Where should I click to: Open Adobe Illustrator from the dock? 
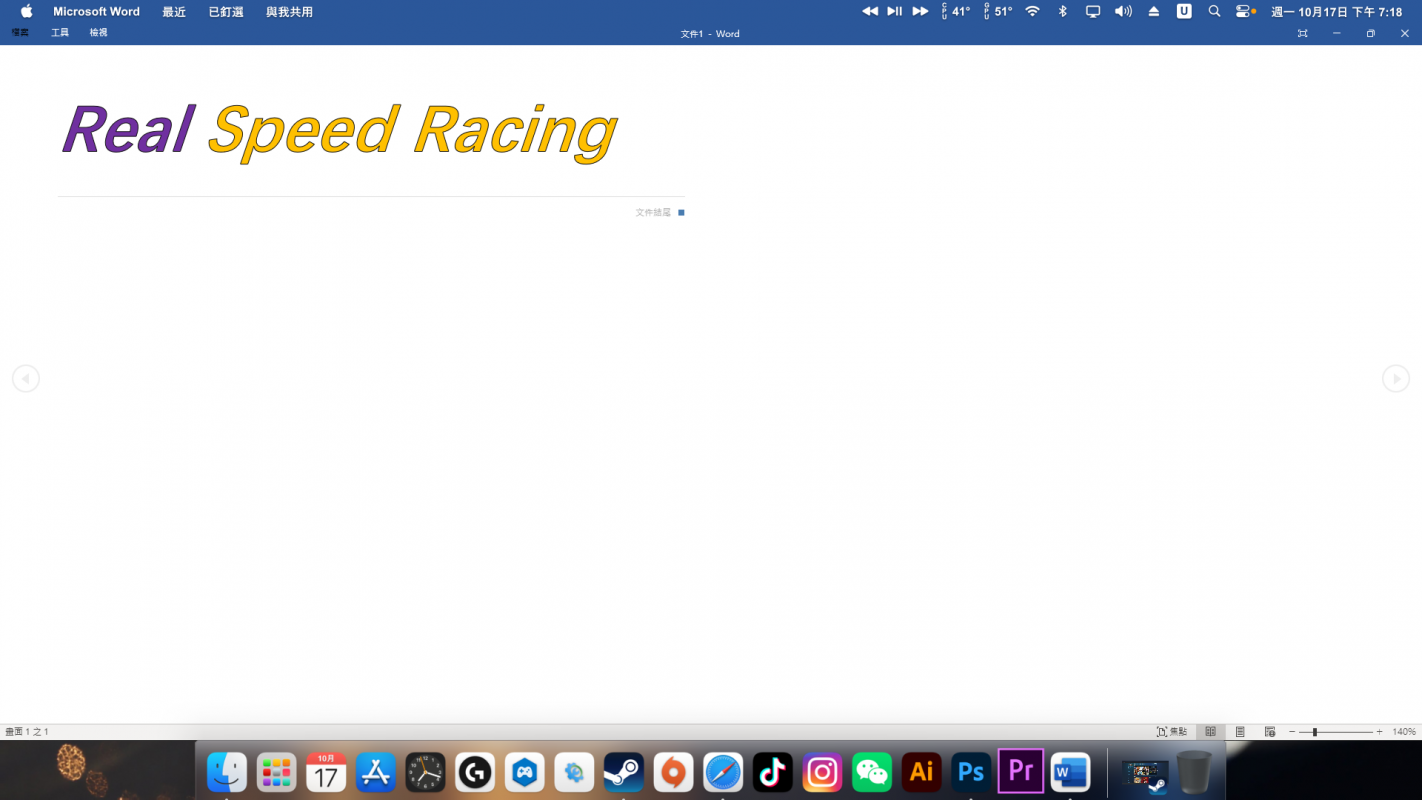click(922, 772)
